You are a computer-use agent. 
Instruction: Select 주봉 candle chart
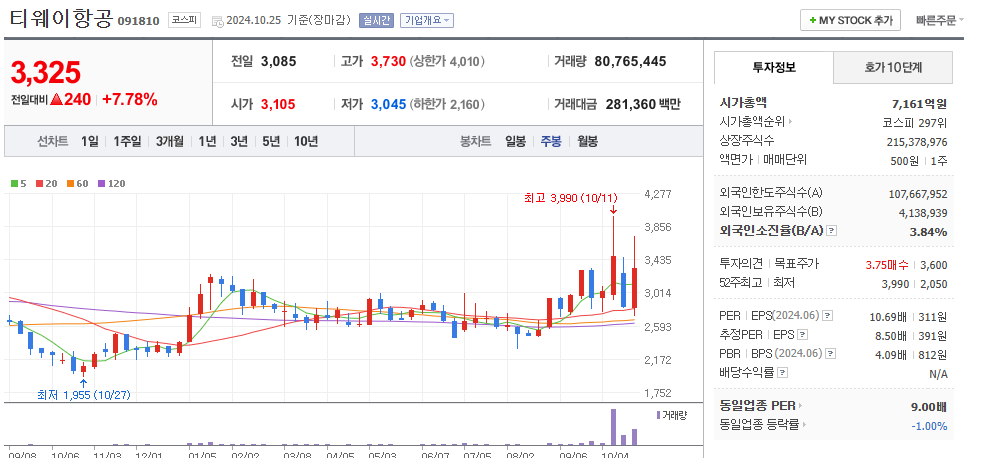551,142
